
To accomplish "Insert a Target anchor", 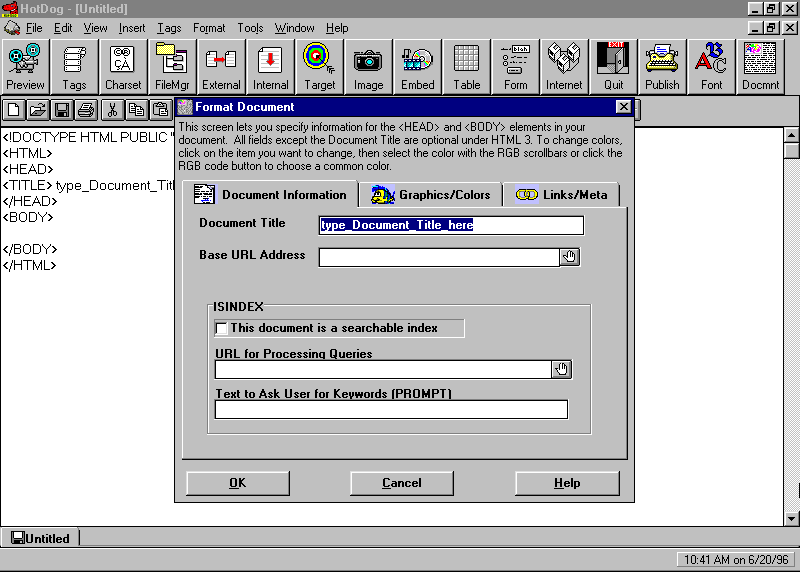I will [319, 67].
